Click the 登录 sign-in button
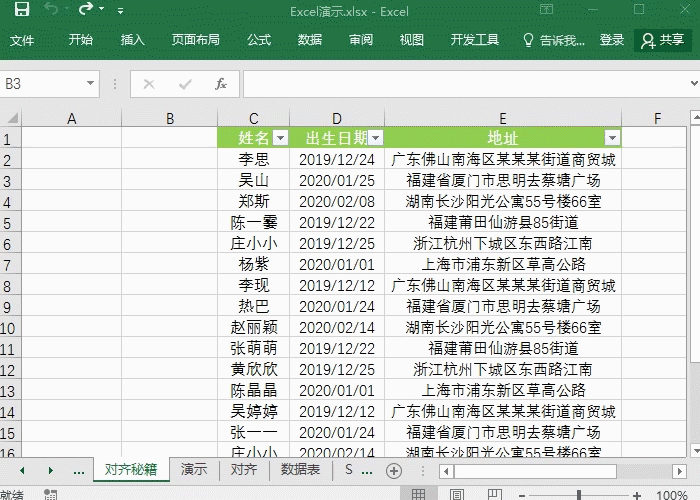 tap(612, 40)
